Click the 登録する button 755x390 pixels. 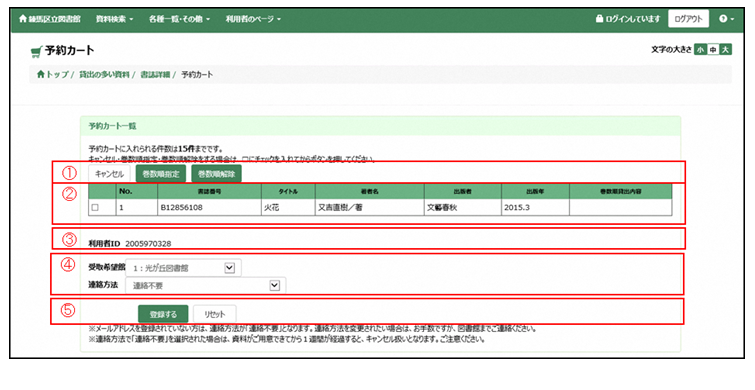(x=163, y=314)
